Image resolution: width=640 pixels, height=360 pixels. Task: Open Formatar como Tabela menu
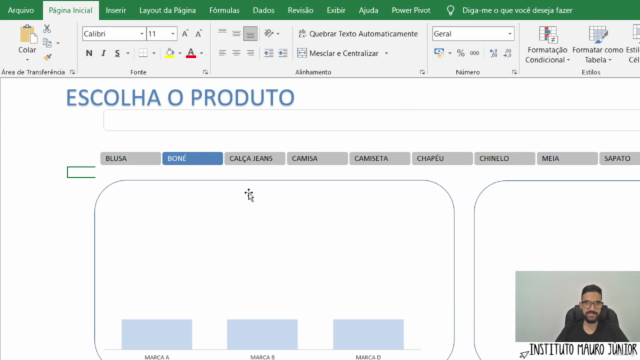point(598,44)
